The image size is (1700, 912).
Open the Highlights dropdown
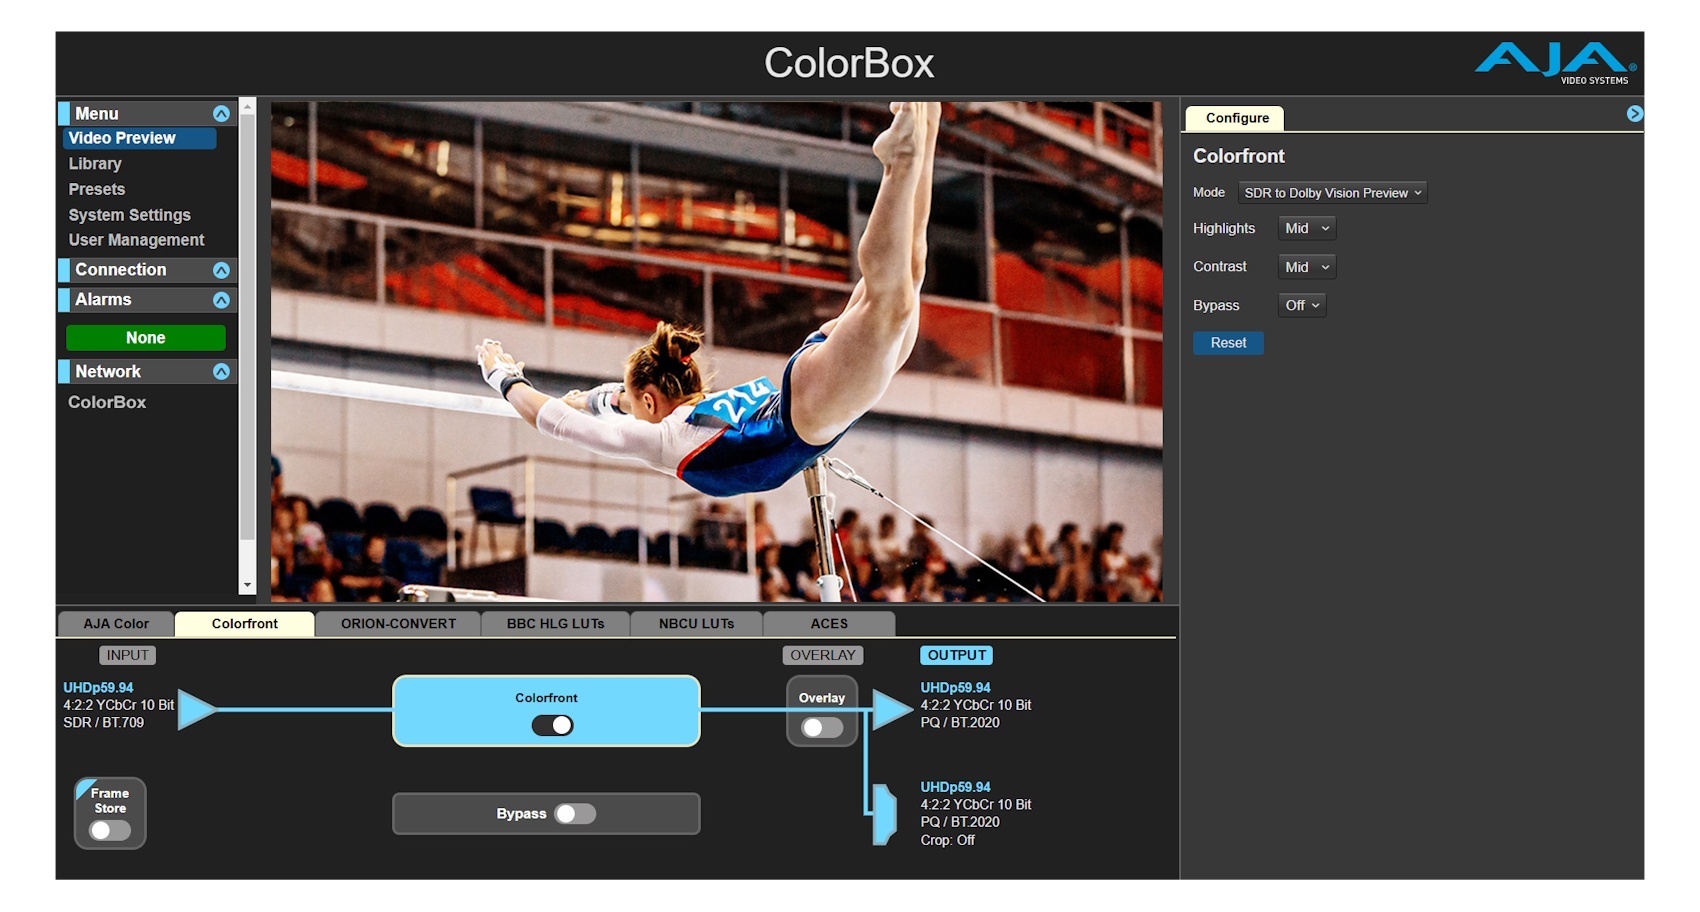1306,229
